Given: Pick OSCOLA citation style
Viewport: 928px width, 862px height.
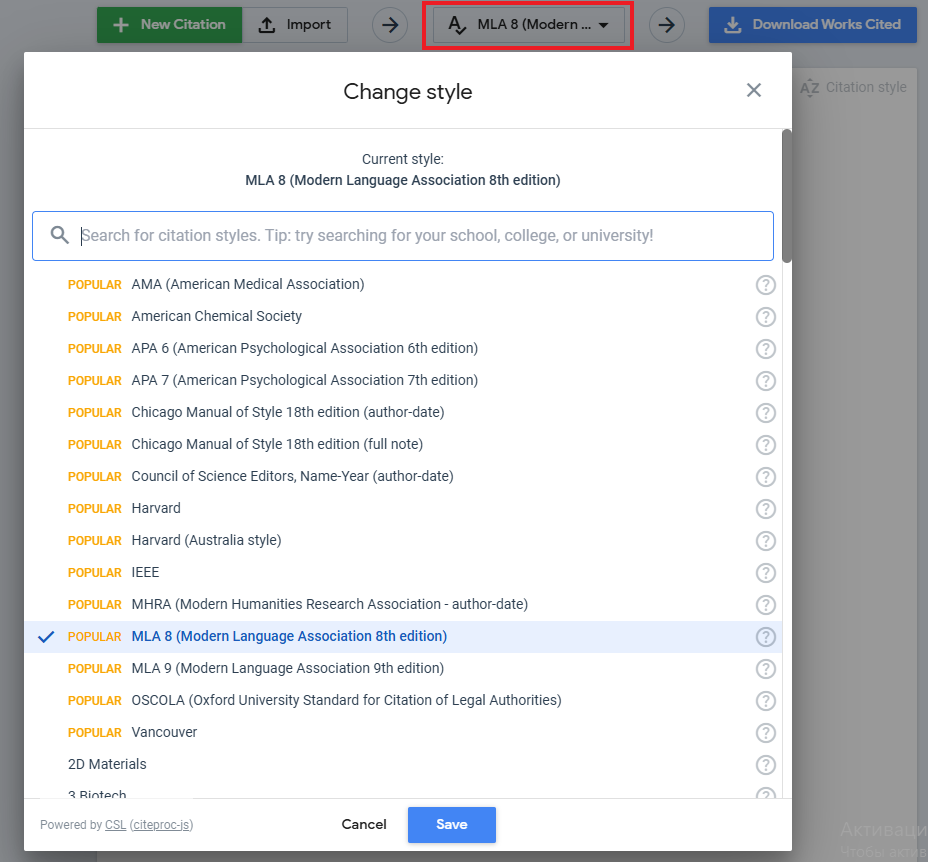Looking at the screenshot, I should click(346, 700).
